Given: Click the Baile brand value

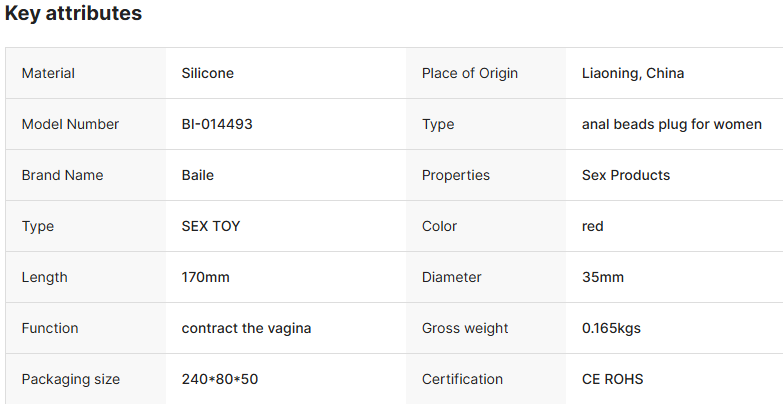Looking at the screenshot, I should pos(198,175).
